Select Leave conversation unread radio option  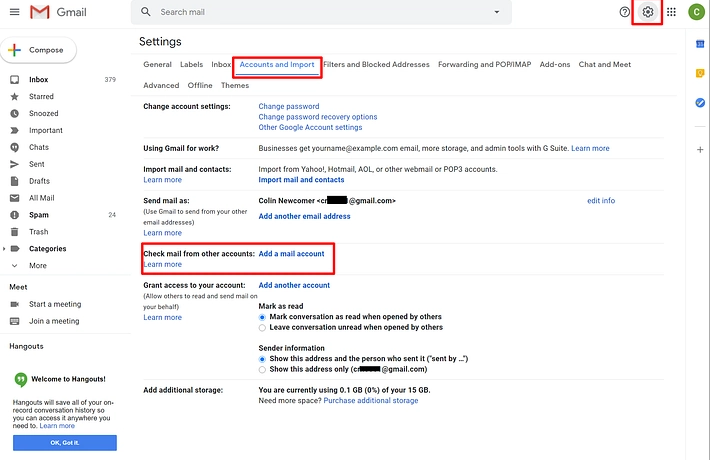point(263,327)
